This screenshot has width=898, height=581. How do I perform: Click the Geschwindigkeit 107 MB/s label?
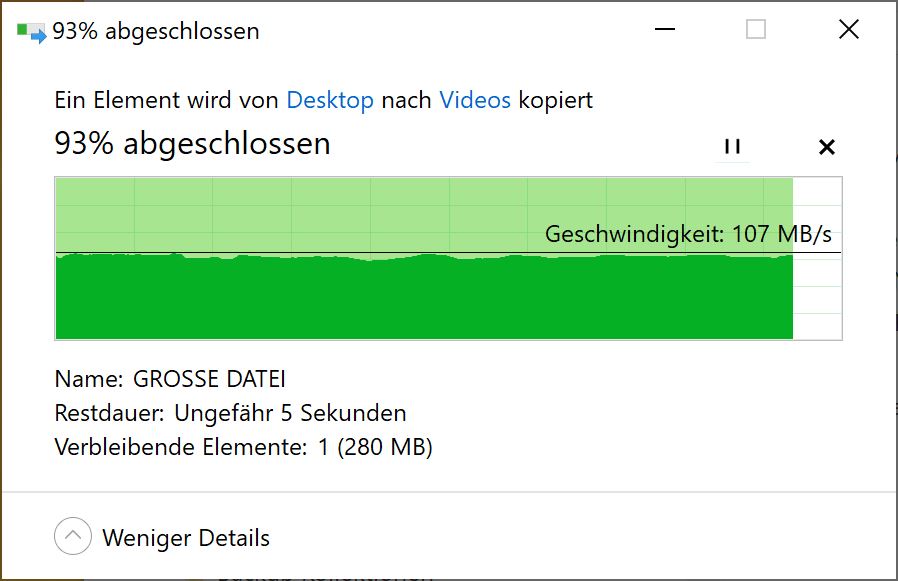point(690,233)
